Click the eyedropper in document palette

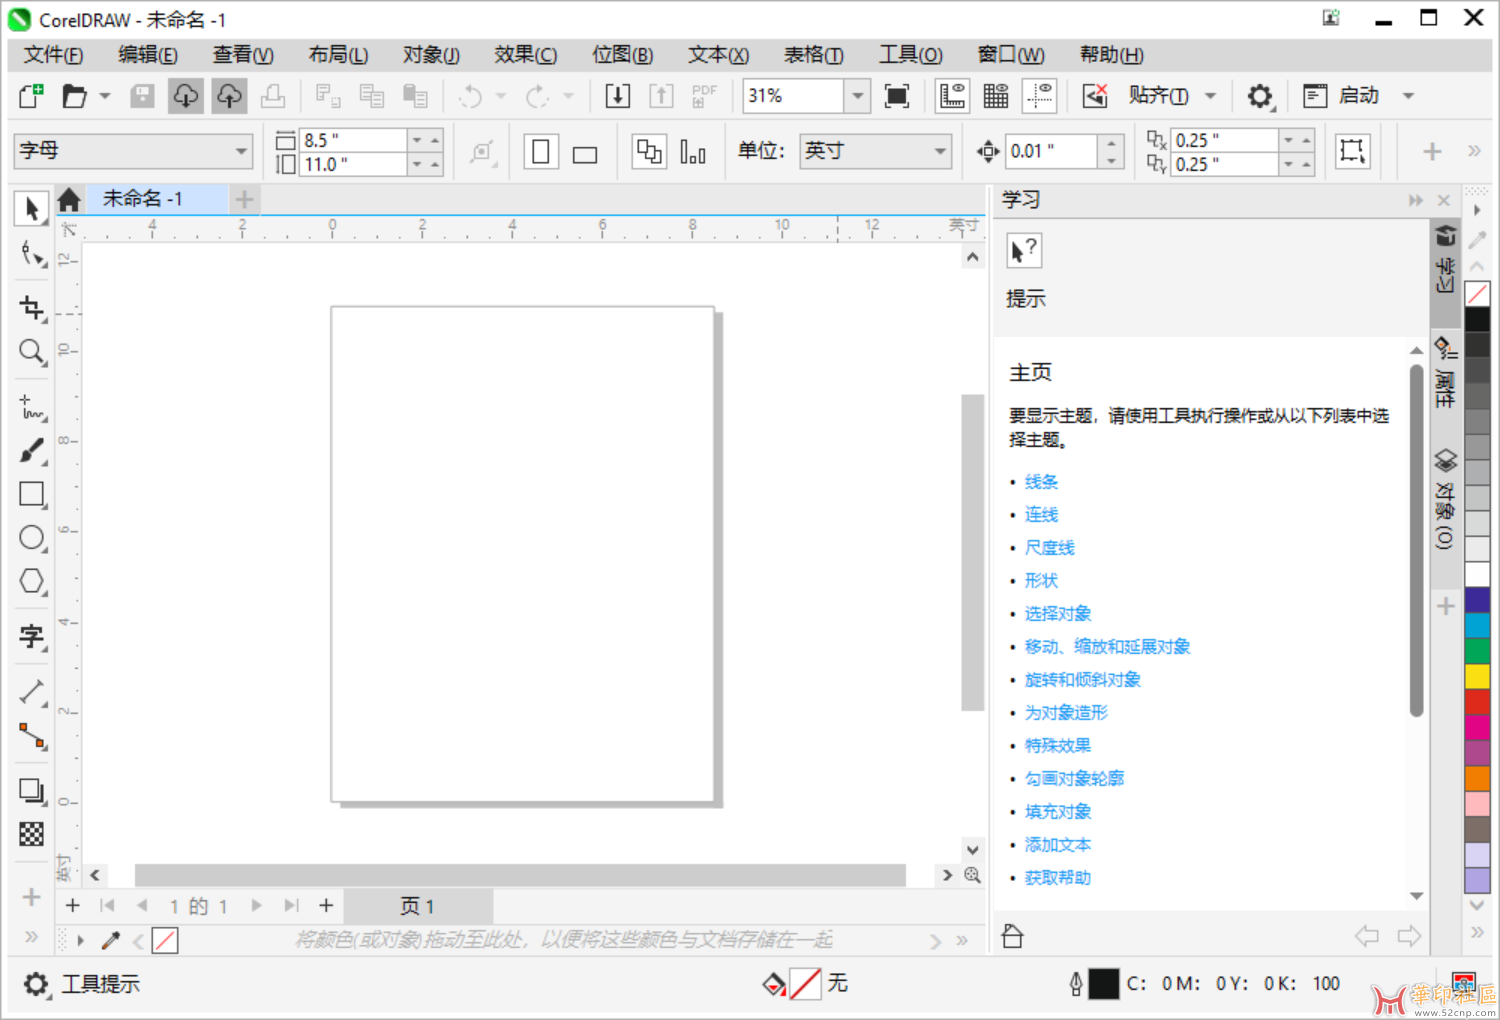tap(110, 940)
